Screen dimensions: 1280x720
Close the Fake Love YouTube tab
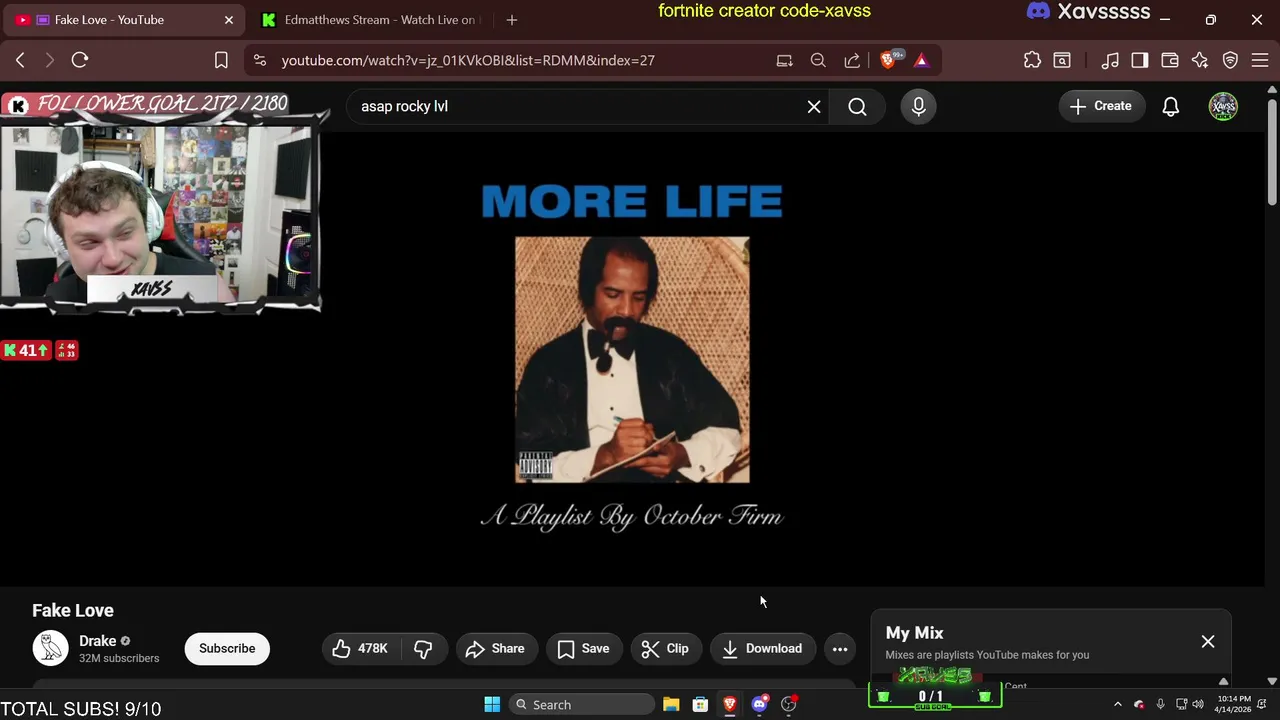coord(229,20)
